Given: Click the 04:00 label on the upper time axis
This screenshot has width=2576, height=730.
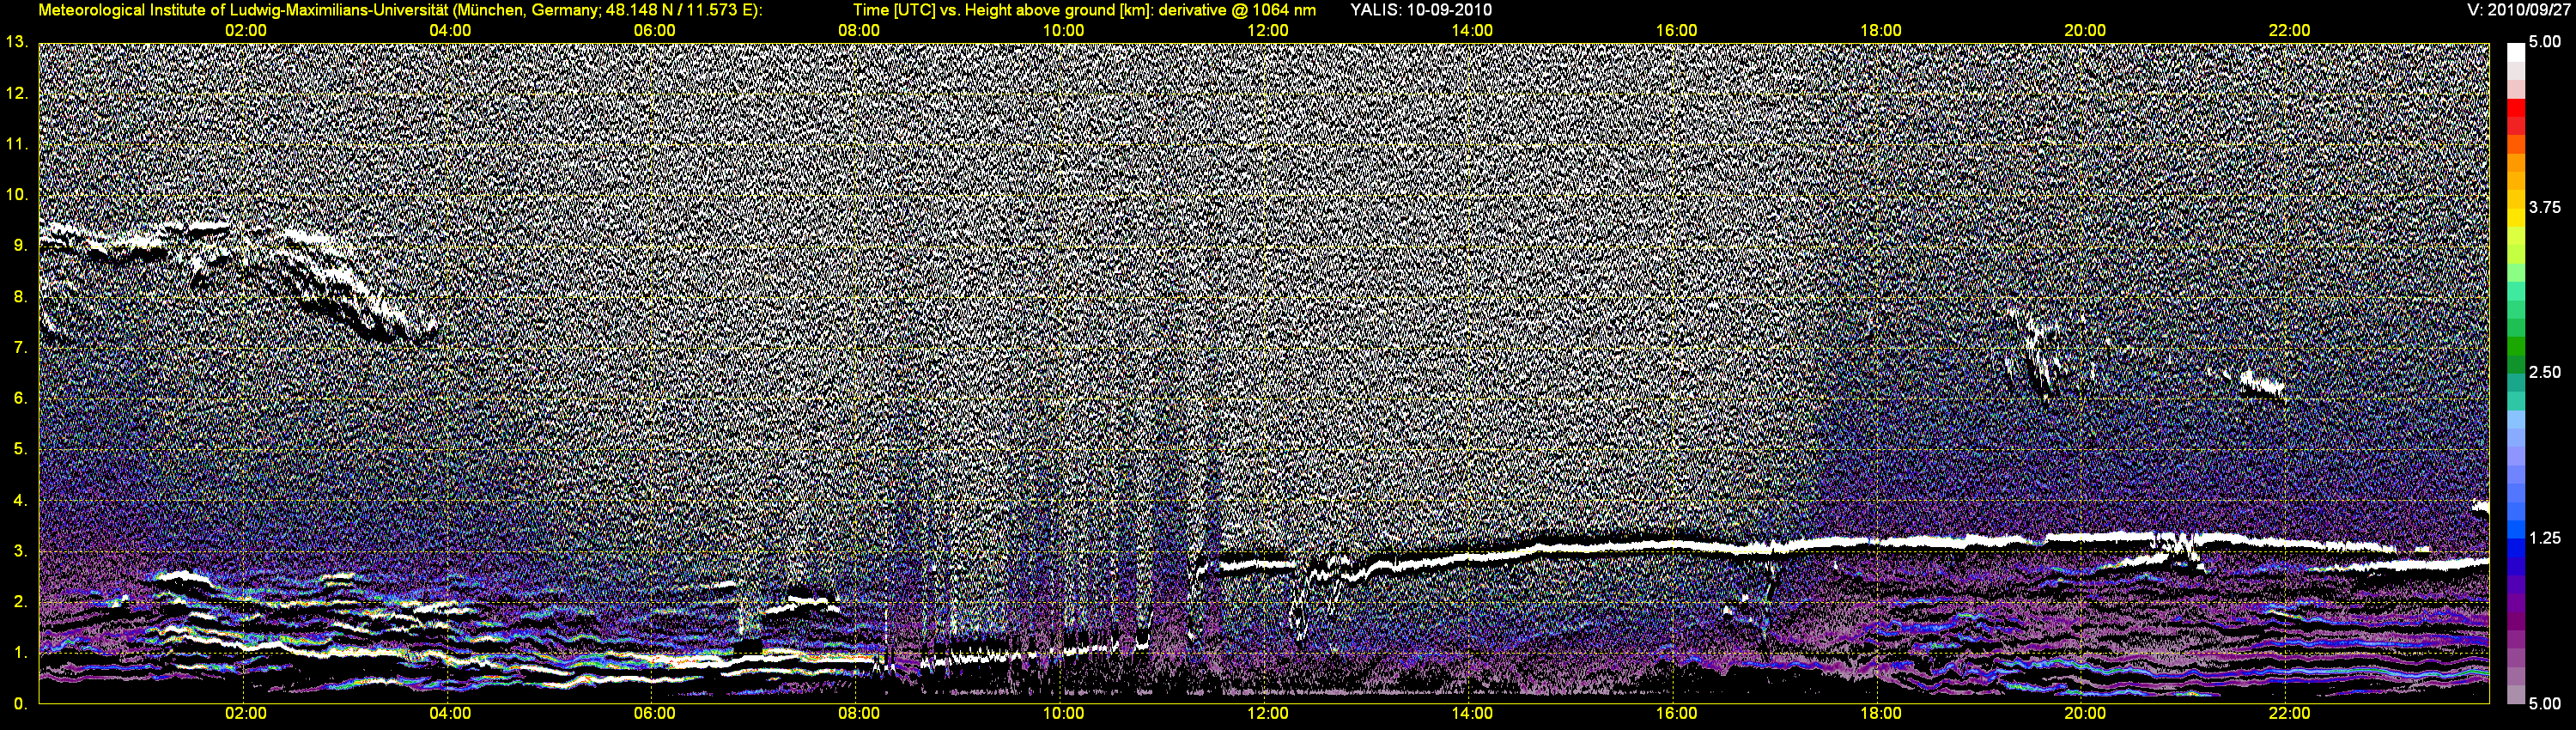Looking at the screenshot, I should tap(450, 31).
